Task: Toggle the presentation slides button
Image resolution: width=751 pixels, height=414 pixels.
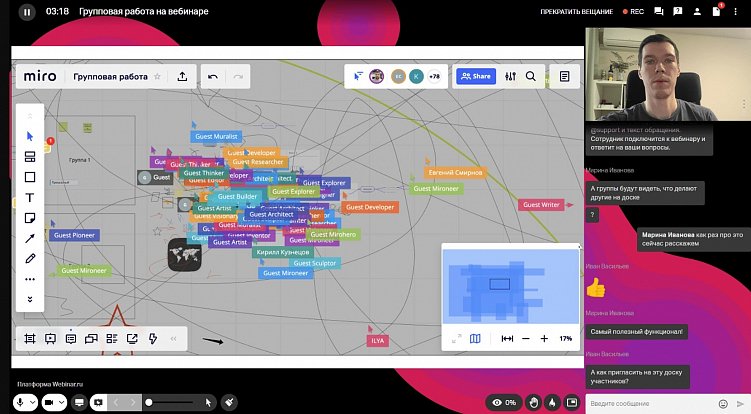Action: (99, 402)
